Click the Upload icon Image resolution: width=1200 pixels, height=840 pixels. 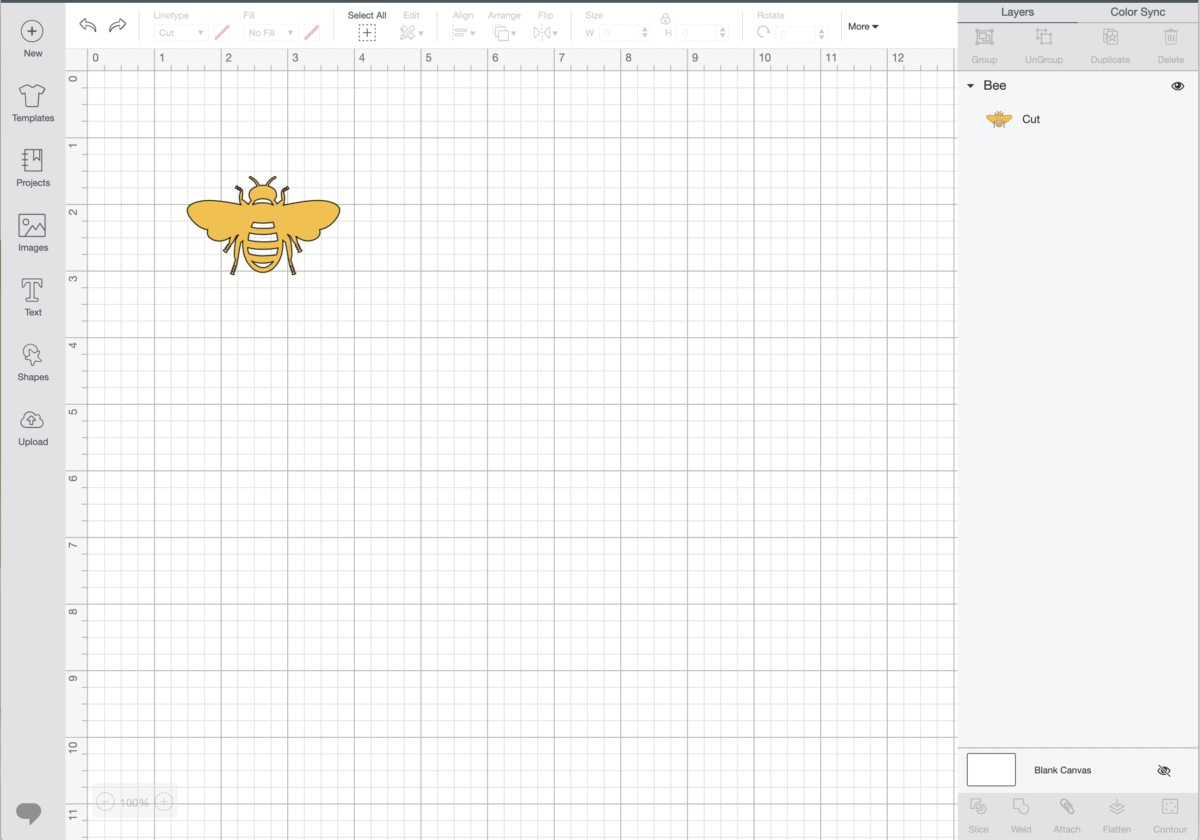click(x=32, y=427)
